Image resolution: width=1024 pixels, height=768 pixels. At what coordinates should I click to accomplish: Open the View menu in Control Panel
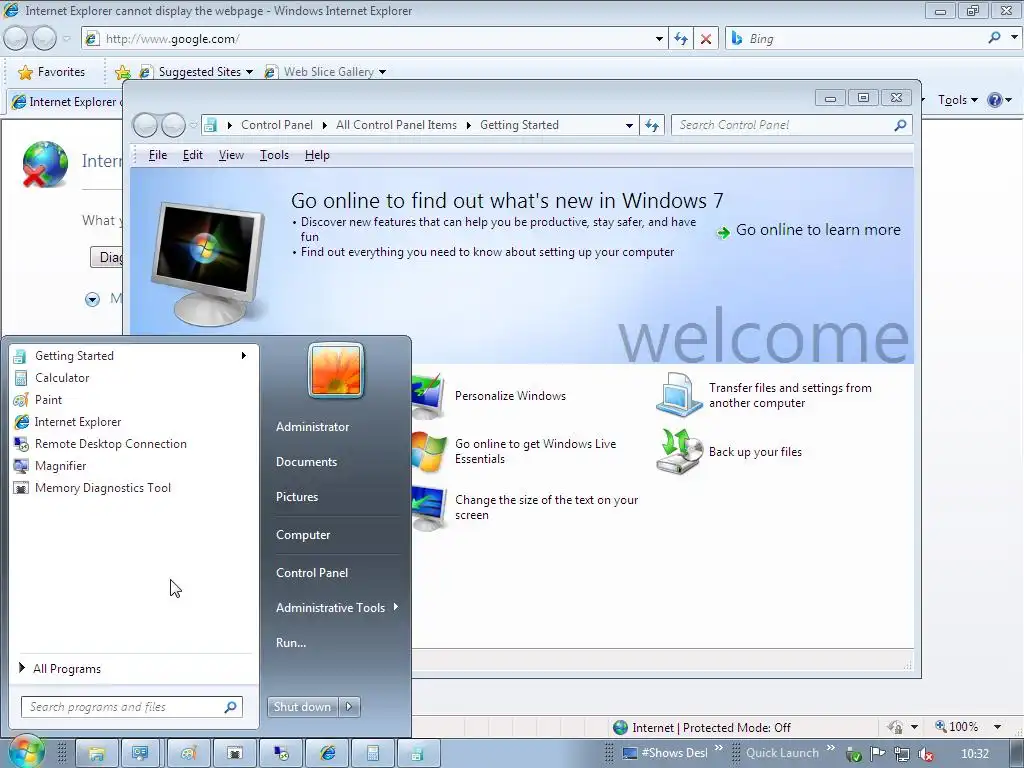click(231, 155)
